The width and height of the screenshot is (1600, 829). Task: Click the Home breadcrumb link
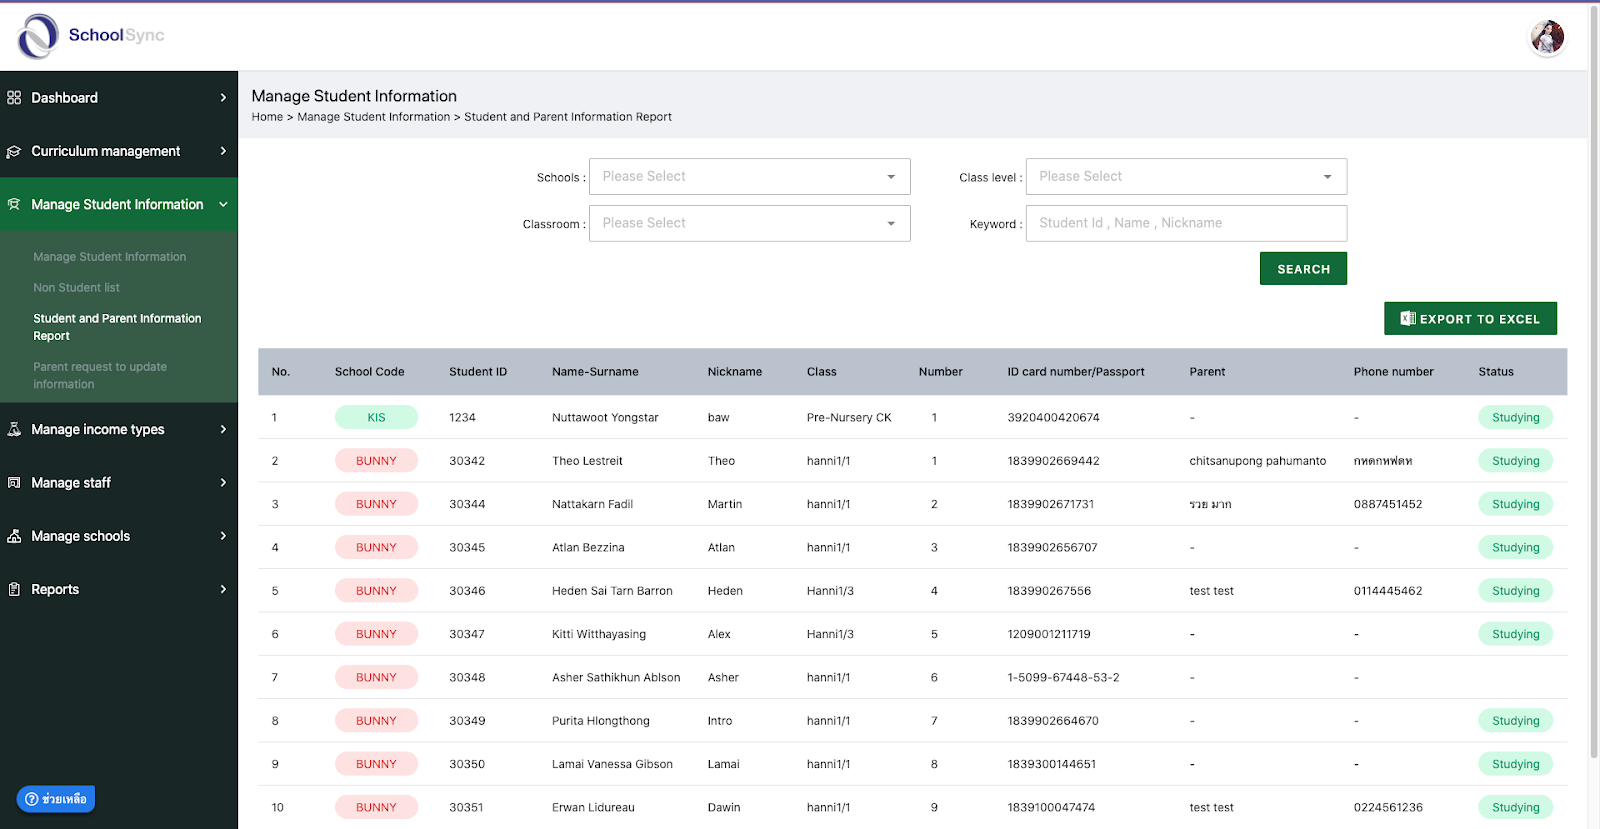click(x=267, y=117)
